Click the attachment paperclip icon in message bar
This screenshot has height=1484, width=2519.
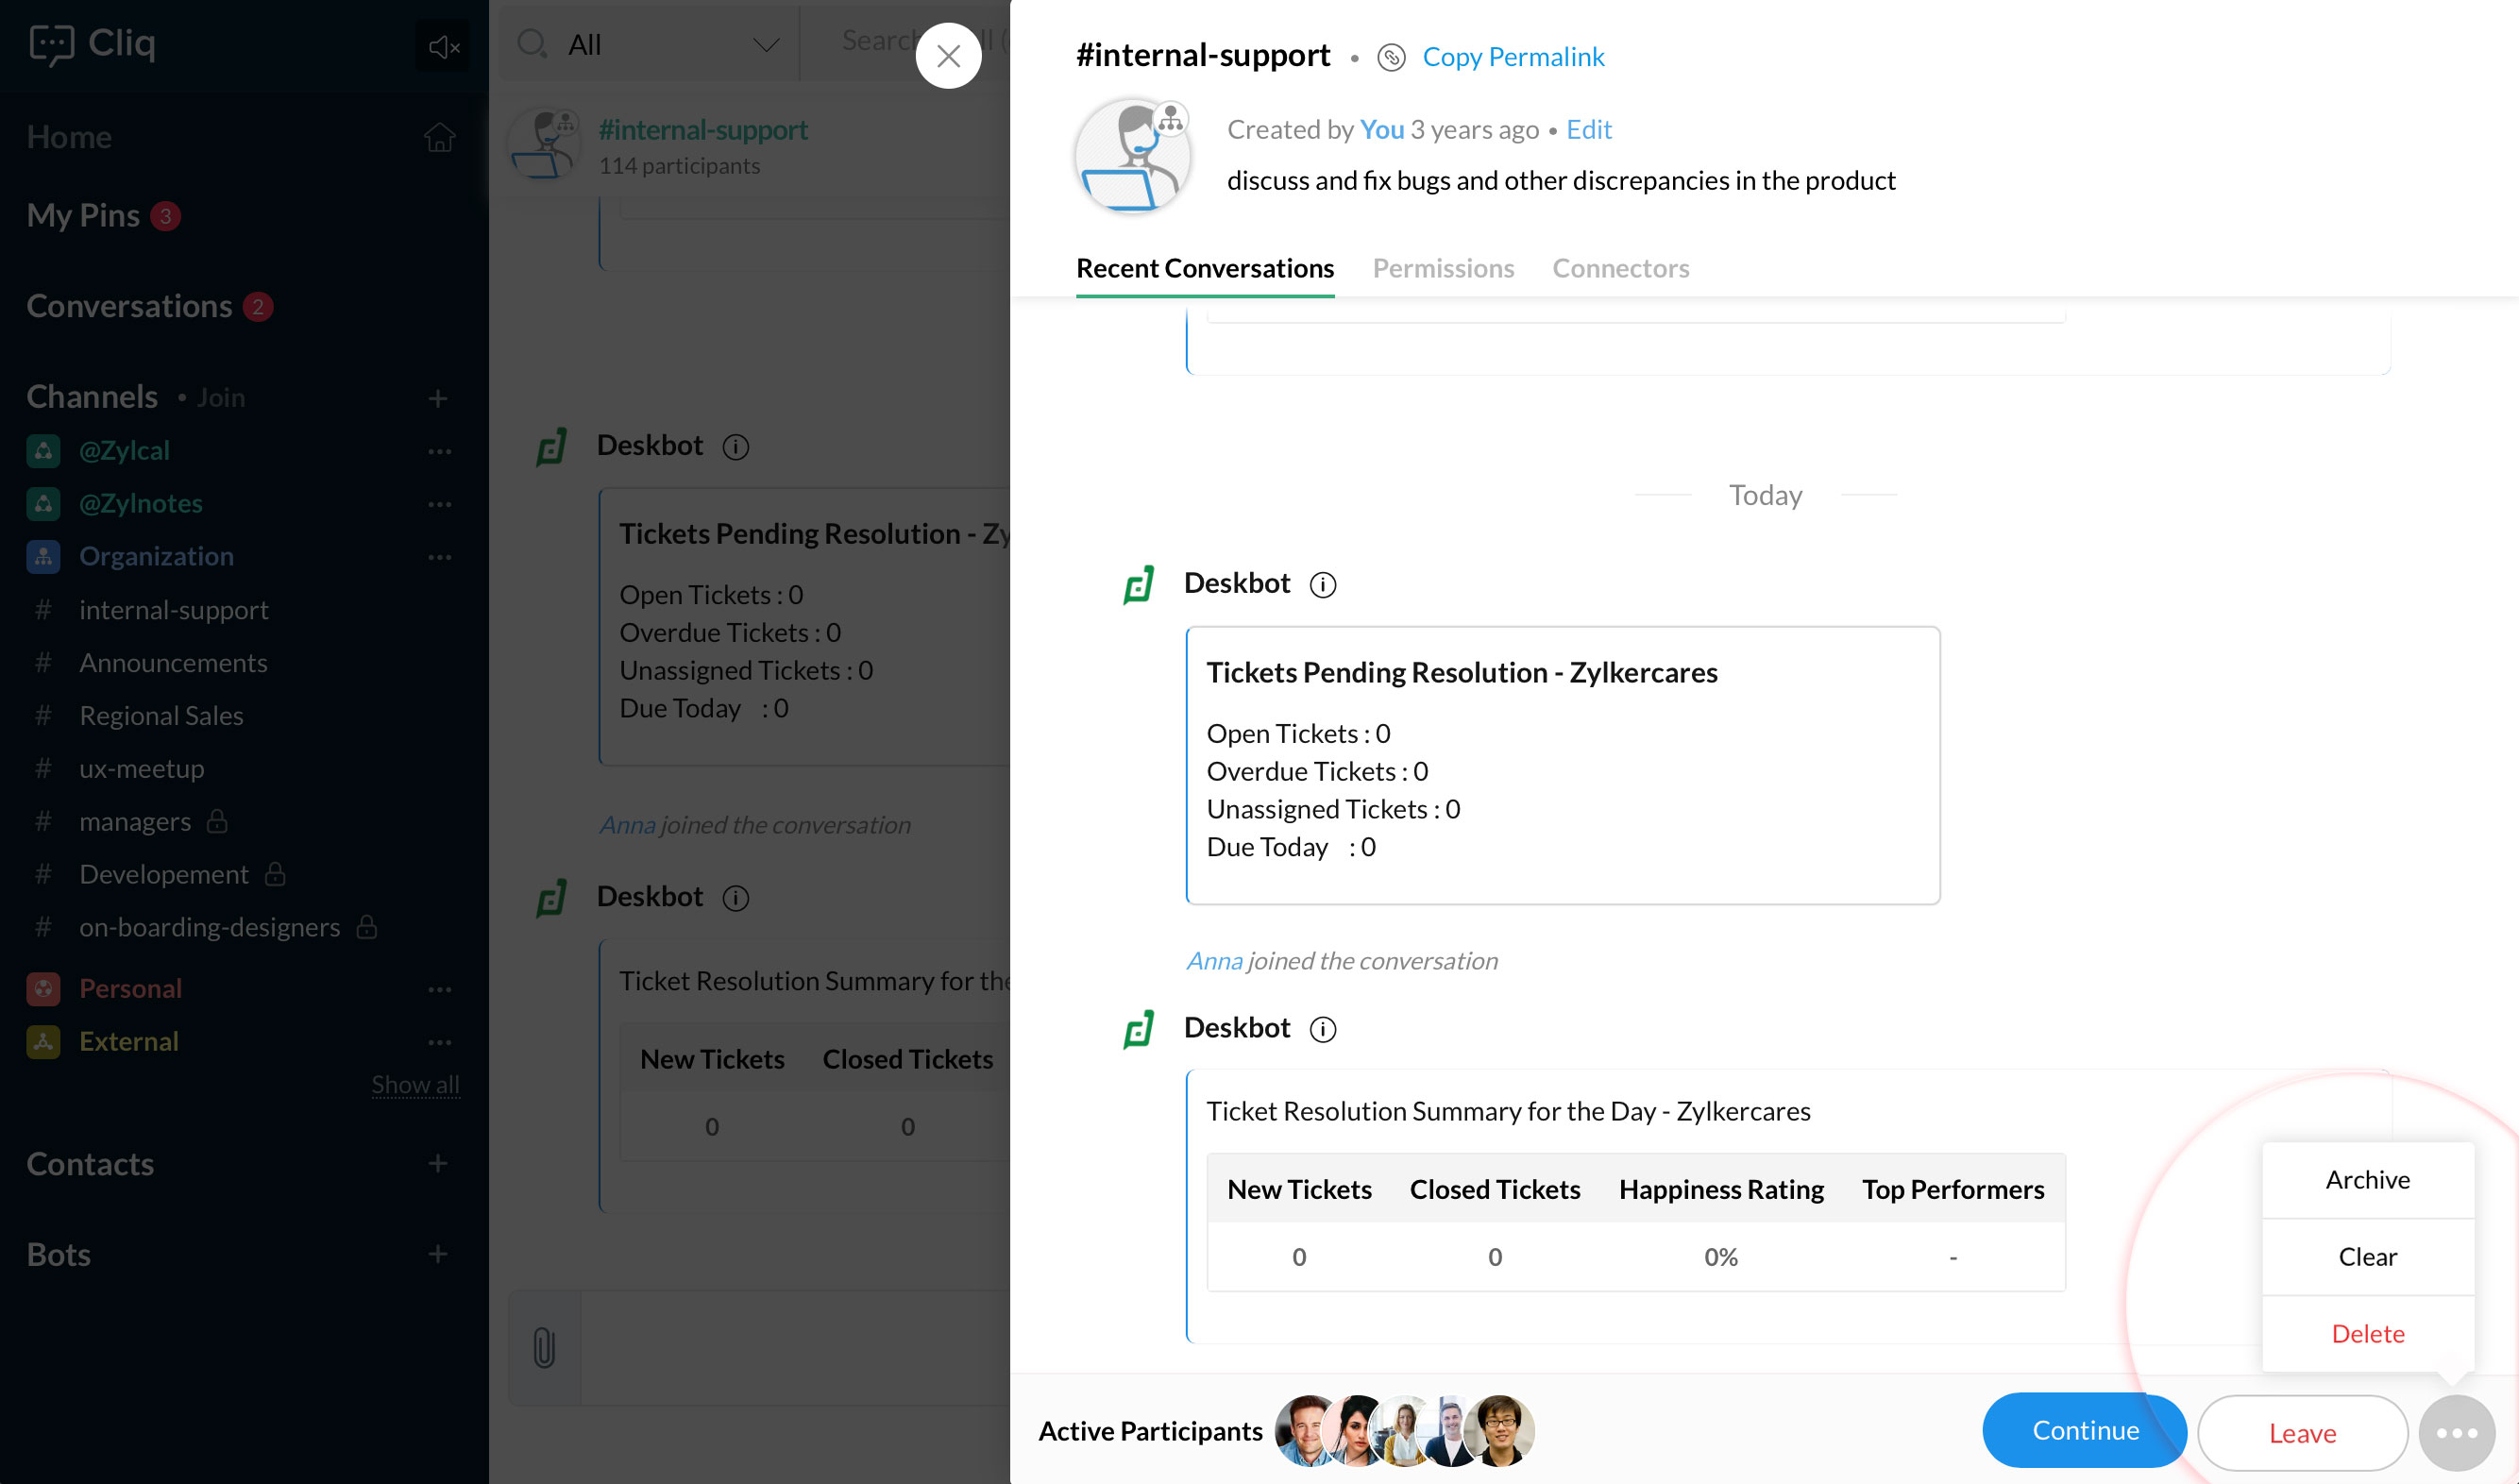pos(546,1346)
